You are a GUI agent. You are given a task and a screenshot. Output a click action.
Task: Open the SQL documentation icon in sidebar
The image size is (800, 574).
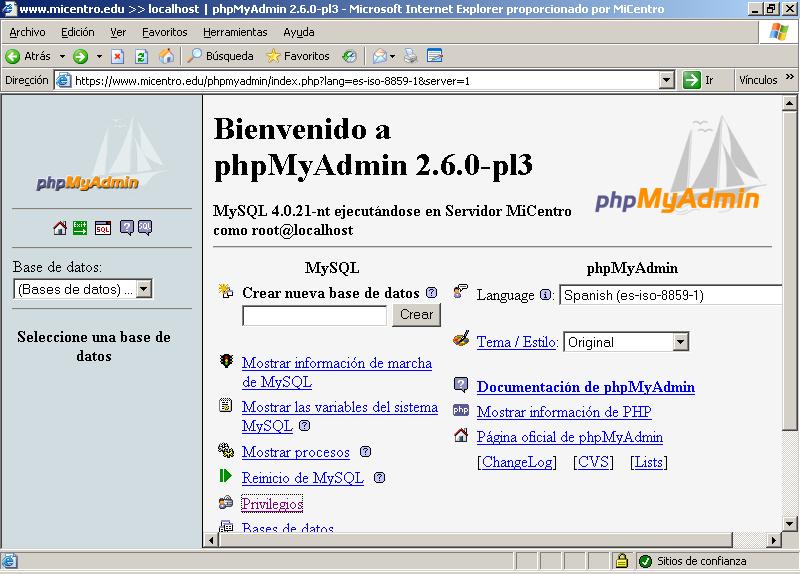pos(145,228)
